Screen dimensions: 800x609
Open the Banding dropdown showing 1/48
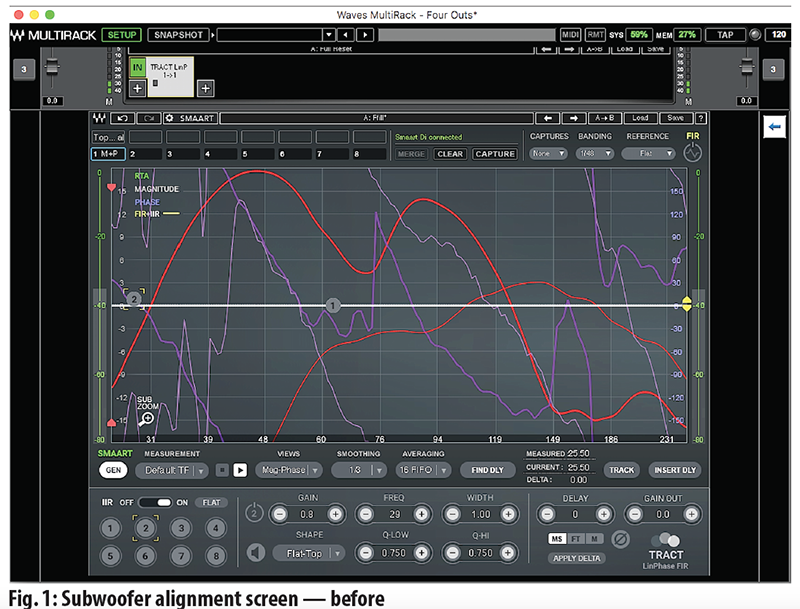point(595,153)
